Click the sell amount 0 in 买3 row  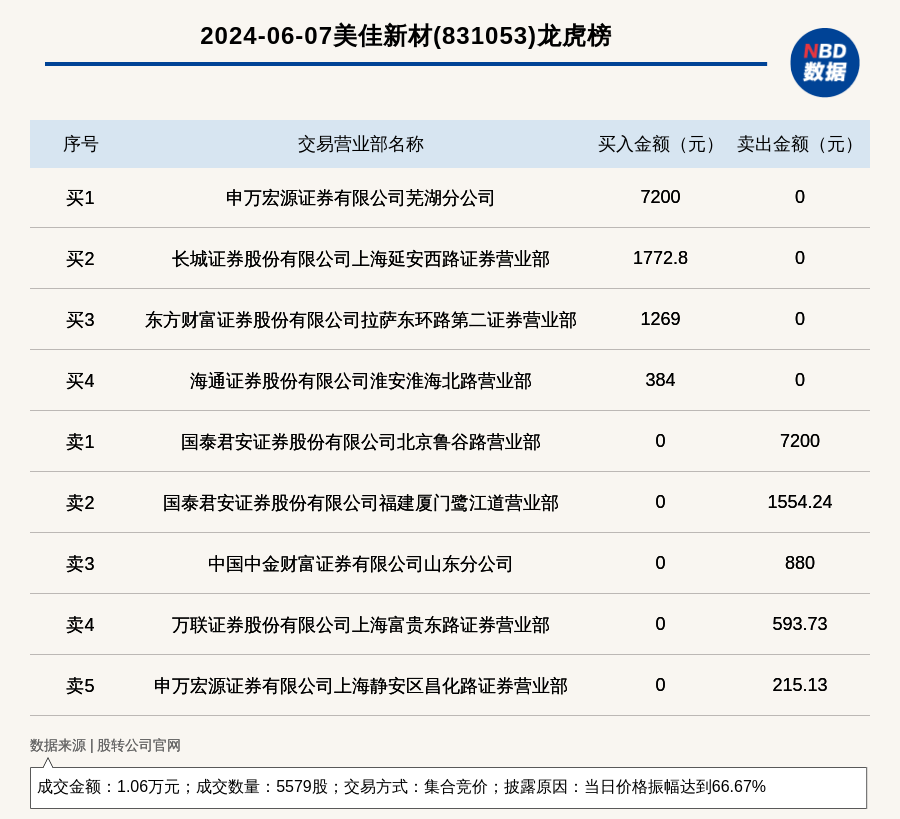point(800,319)
